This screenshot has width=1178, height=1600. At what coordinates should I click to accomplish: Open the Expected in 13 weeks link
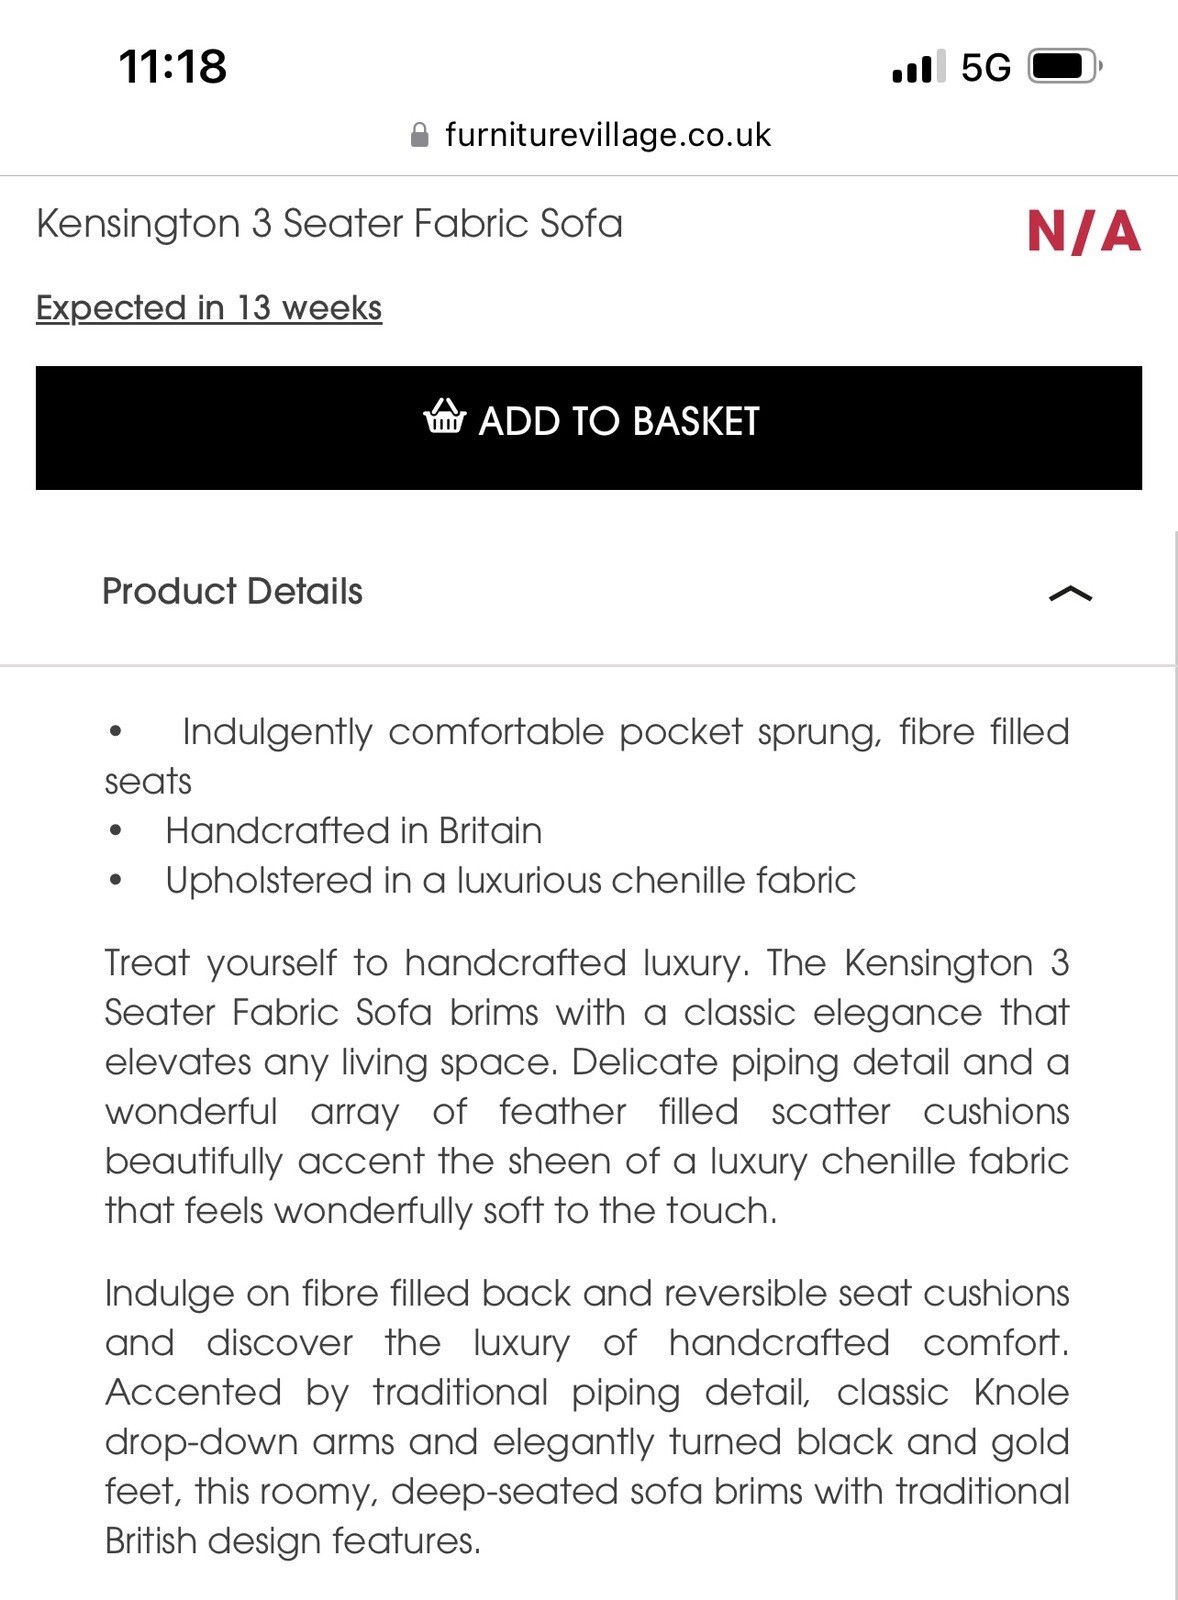(209, 308)
